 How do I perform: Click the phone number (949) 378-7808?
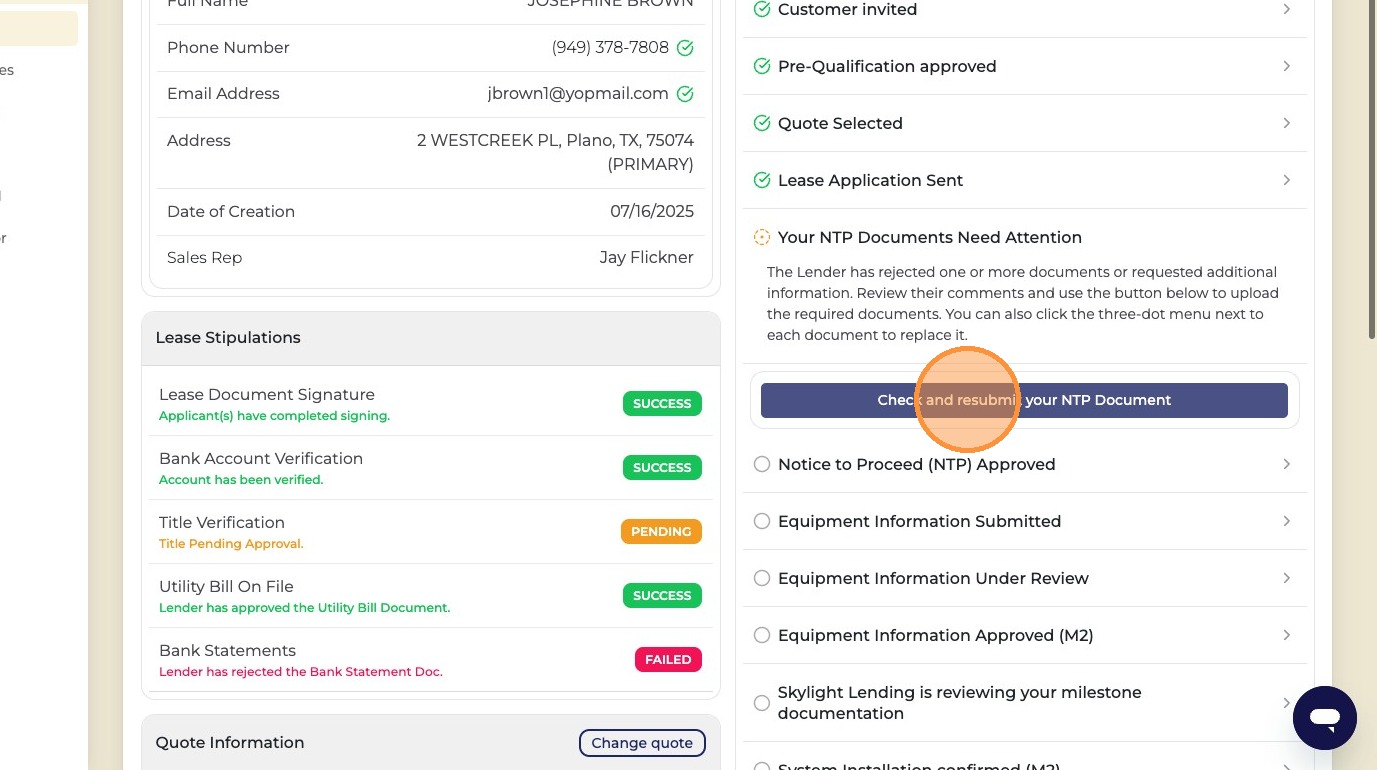pyautogui.click(x=610, y=48)
